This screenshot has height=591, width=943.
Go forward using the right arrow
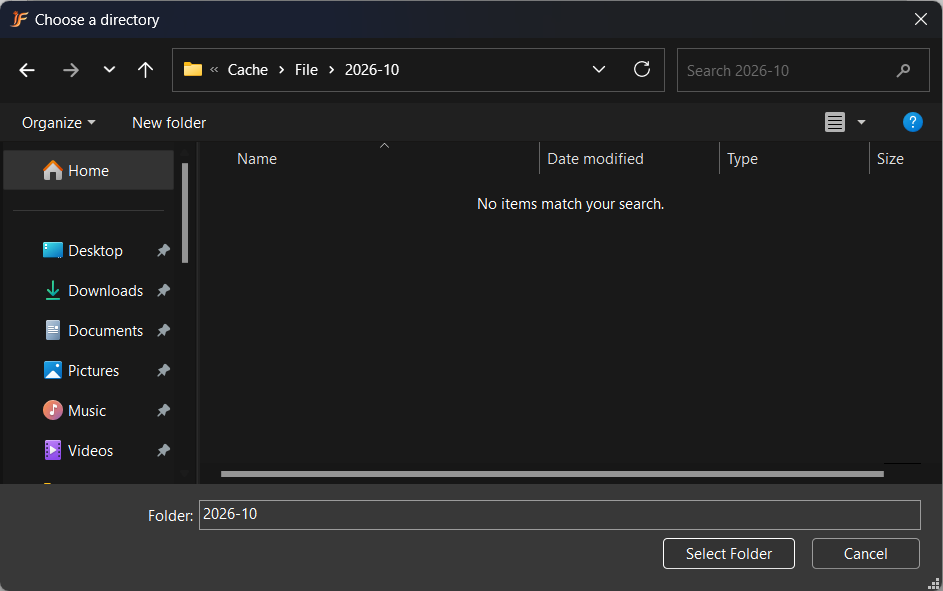pyautogui.click(x=71, y=70)
